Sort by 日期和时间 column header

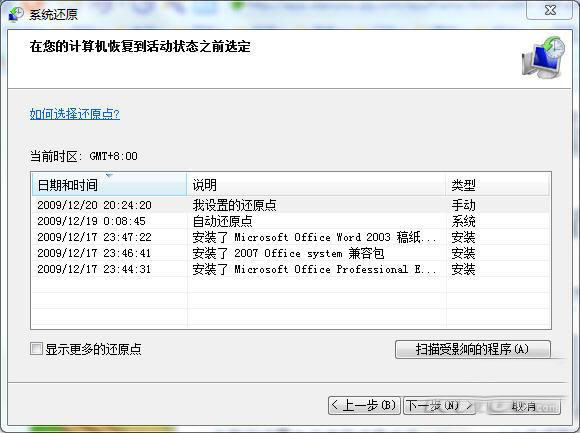tap(109, 184)
